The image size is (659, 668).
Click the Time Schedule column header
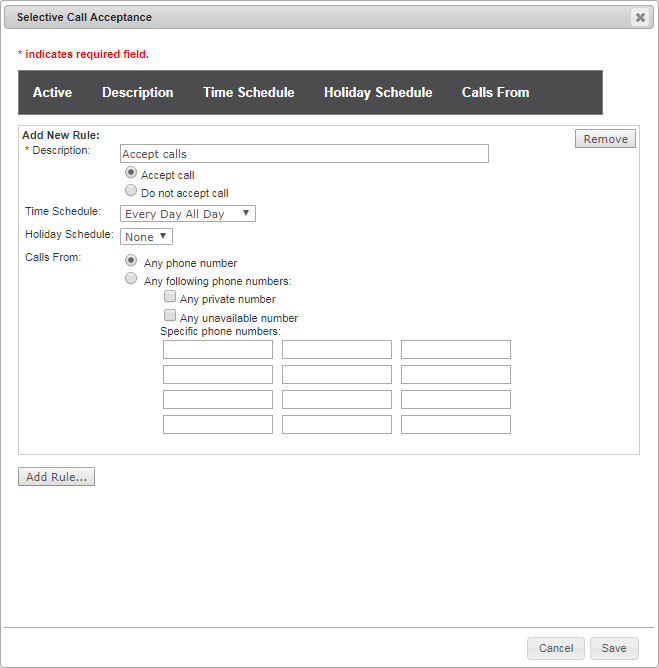(x=249, y=92)
